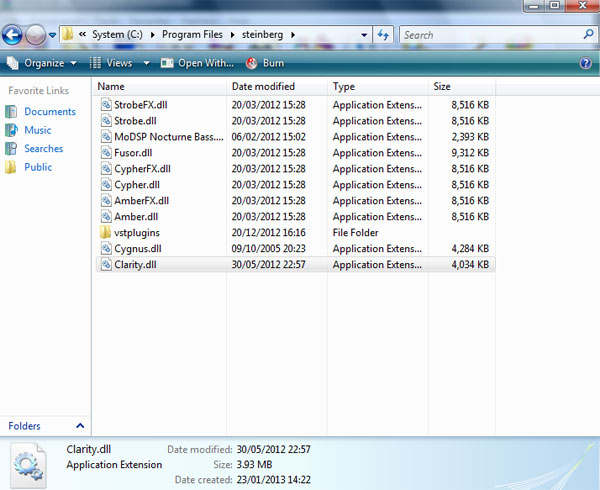Expand arrow after steinberg breadcrumb
This screenshot has height=490, width=600.
pos(293,35)
